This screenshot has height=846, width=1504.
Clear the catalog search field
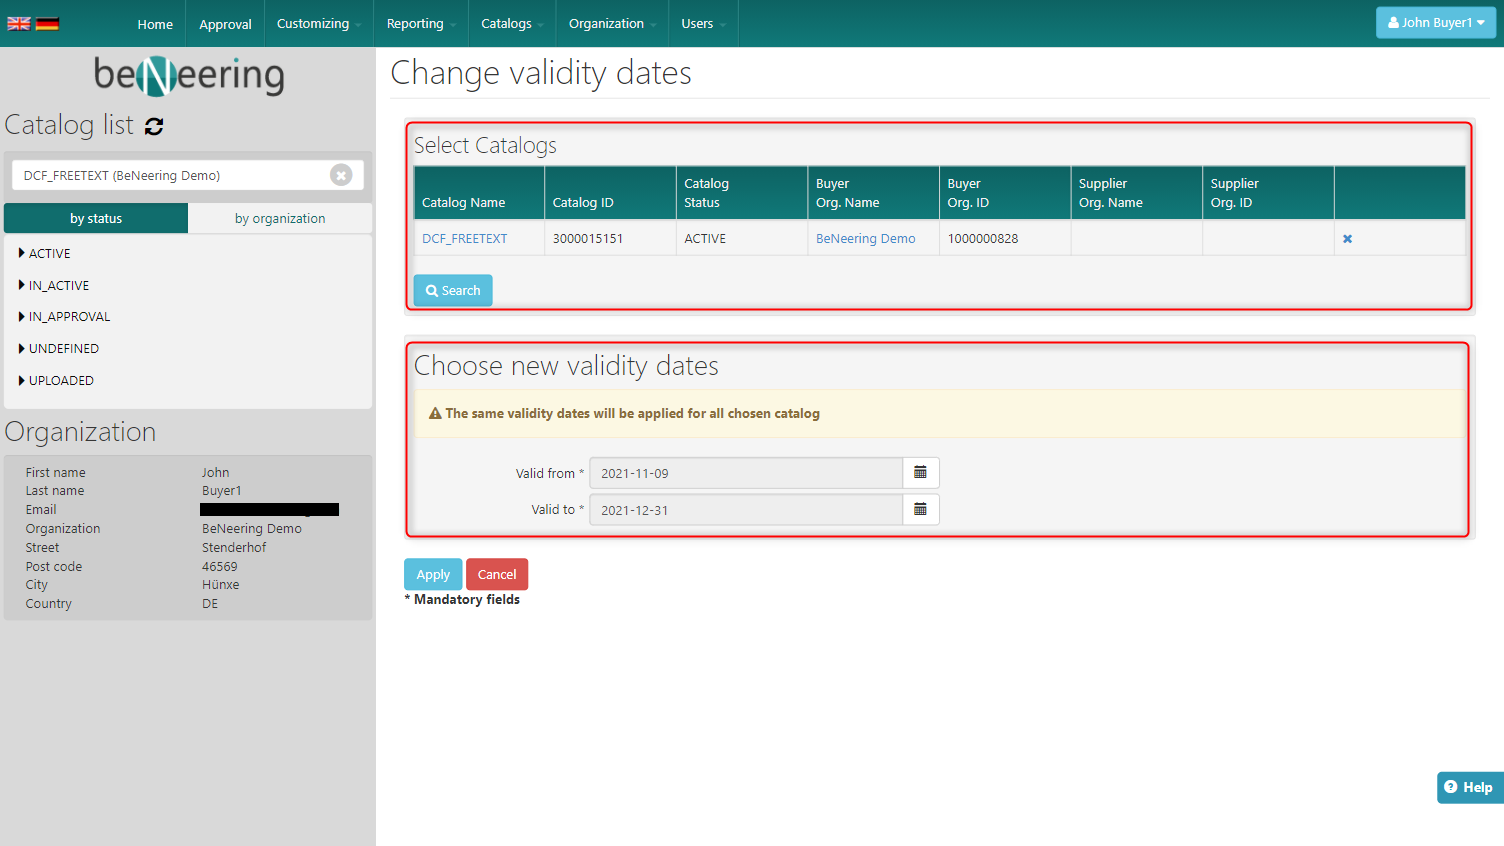[x=341, y=175]
